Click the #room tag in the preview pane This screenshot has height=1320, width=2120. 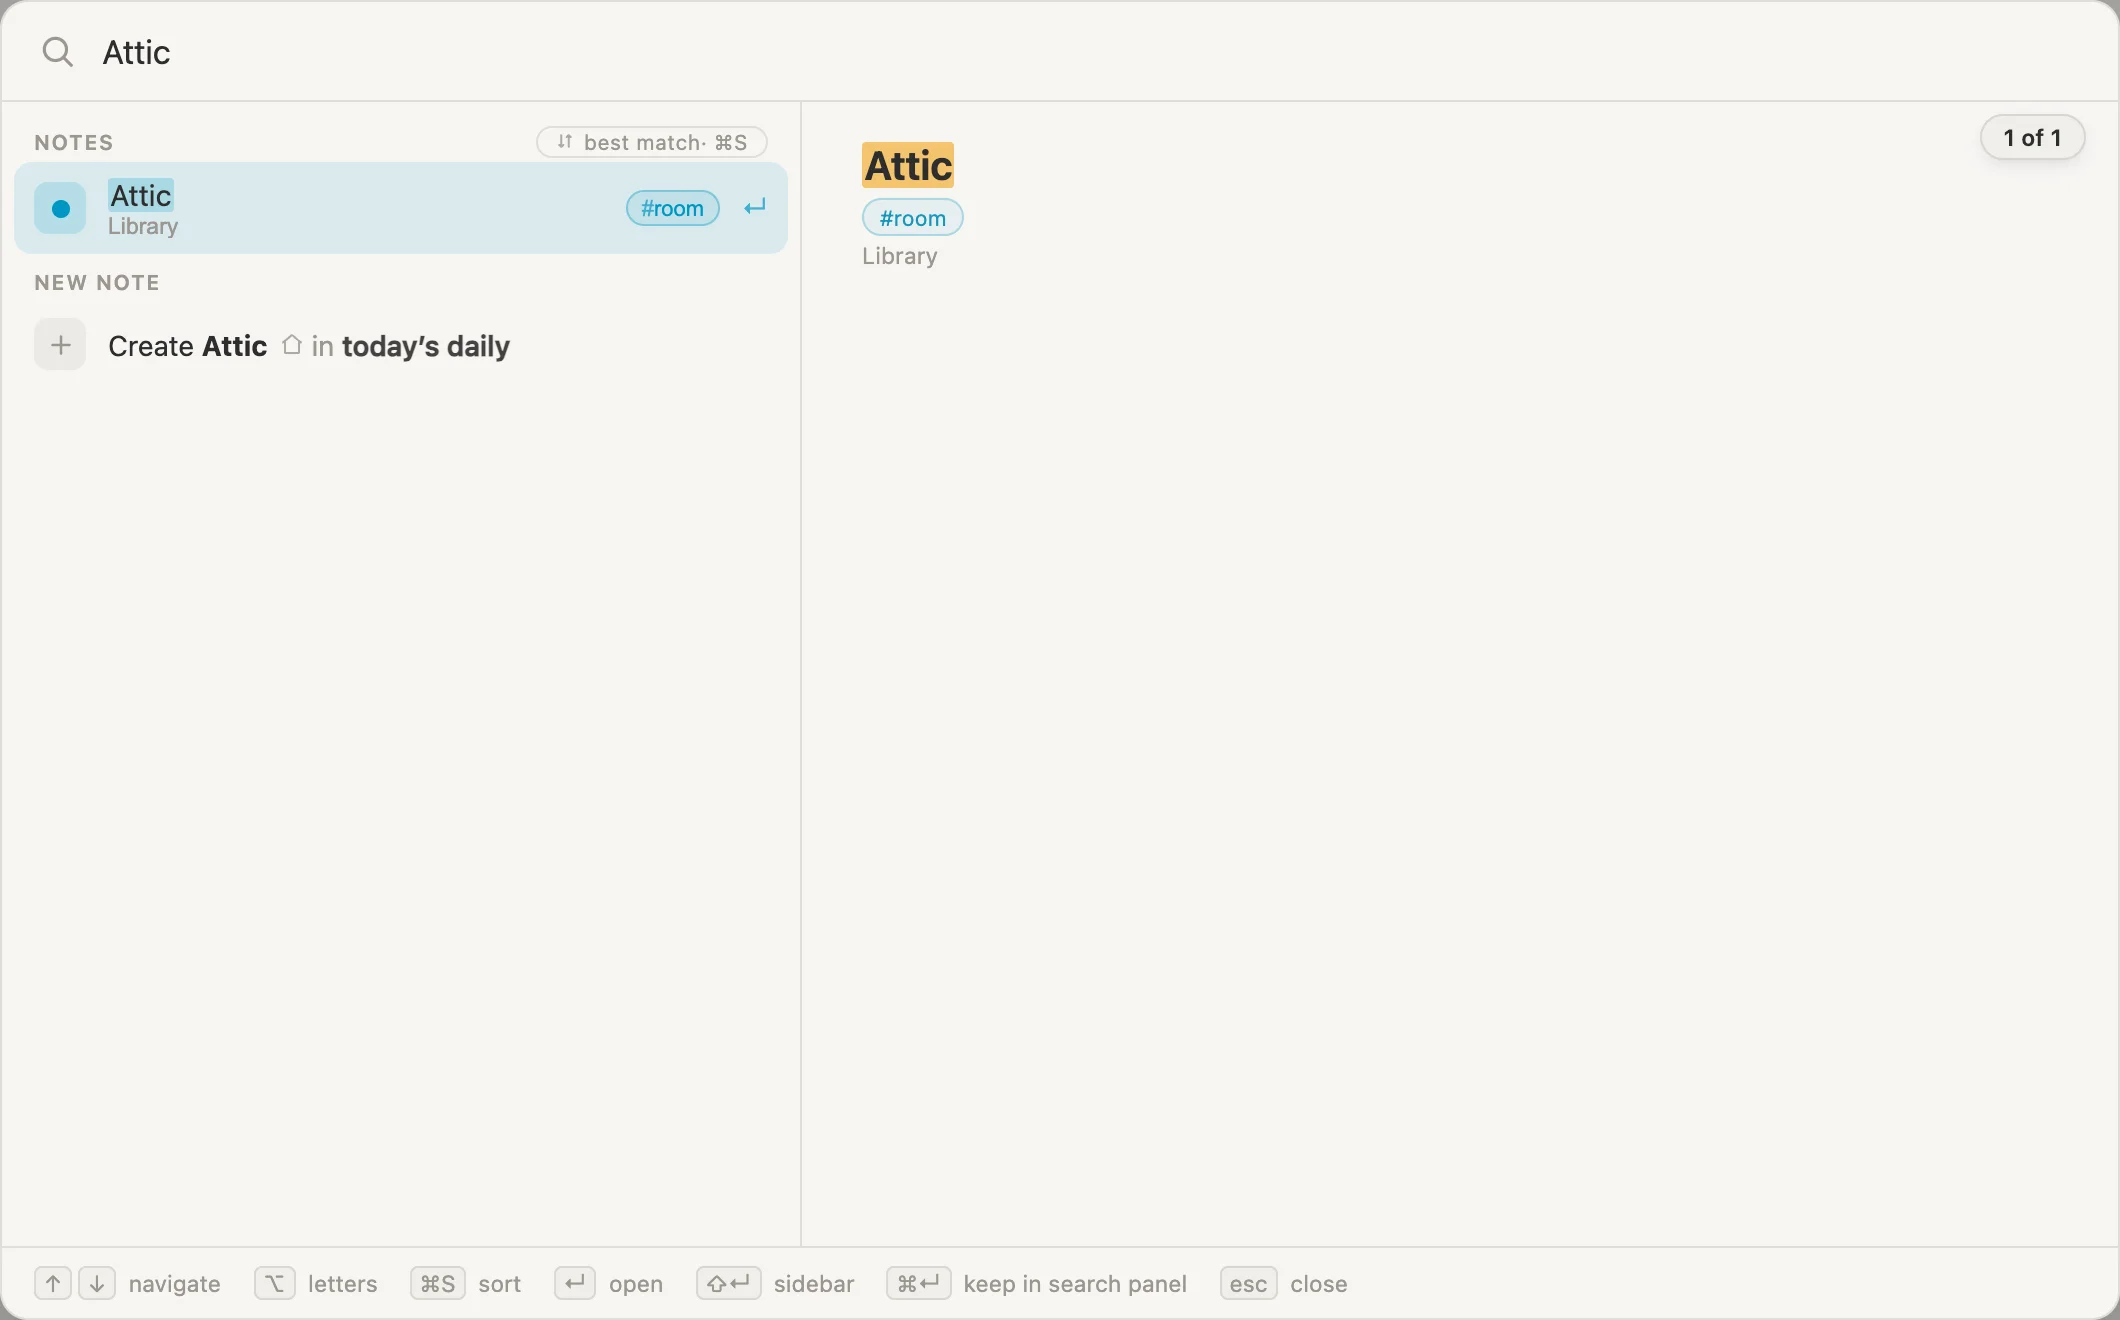point(913,218)
